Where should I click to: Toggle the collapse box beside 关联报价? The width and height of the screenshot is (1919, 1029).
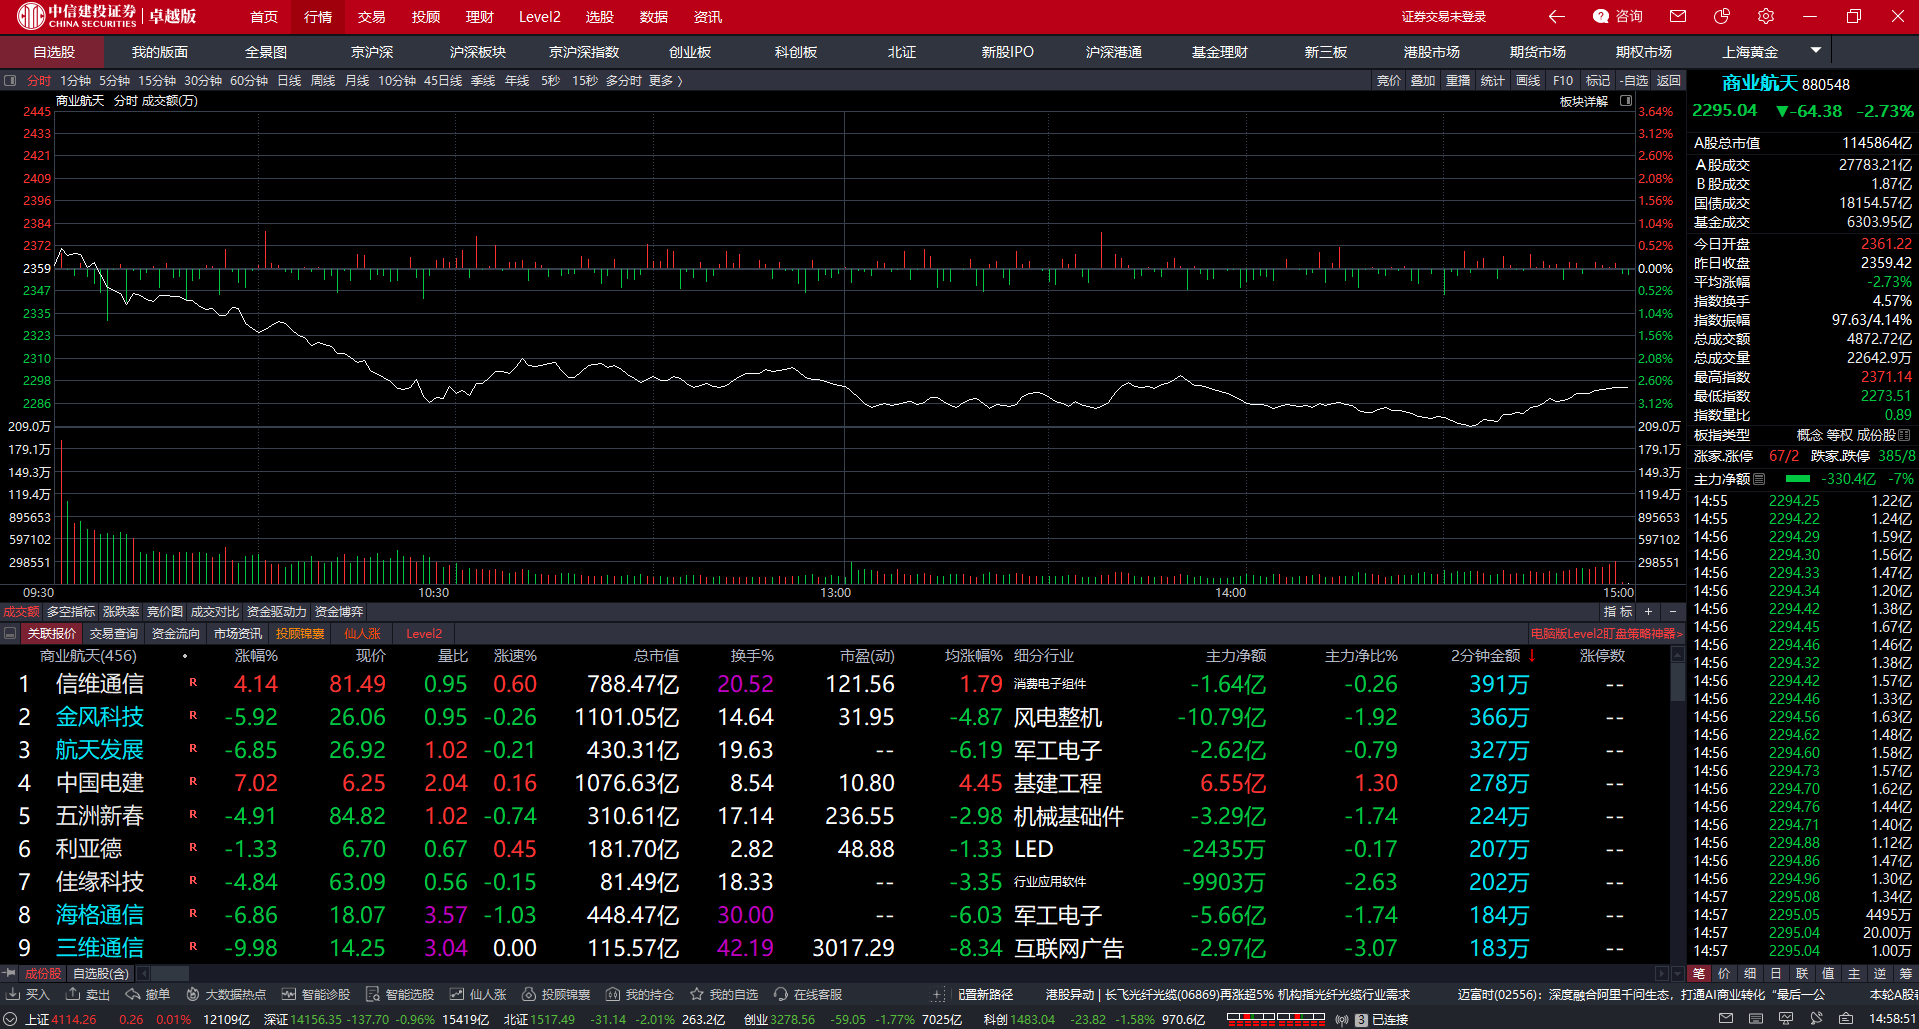click(x=10, y=633)
